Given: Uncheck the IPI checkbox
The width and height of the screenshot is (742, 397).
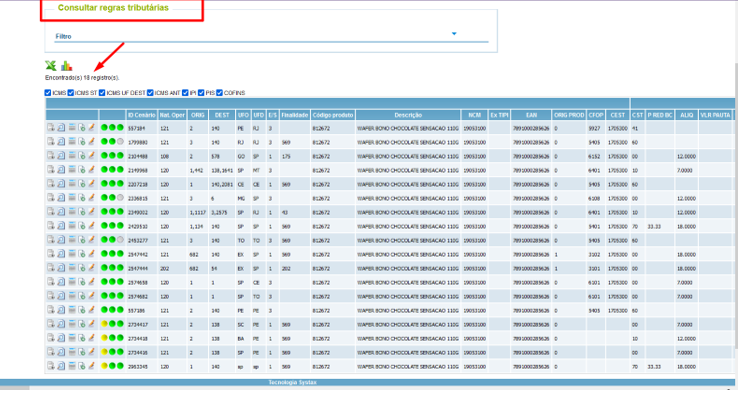Looking at the screenshot, I should click(185, 93).
